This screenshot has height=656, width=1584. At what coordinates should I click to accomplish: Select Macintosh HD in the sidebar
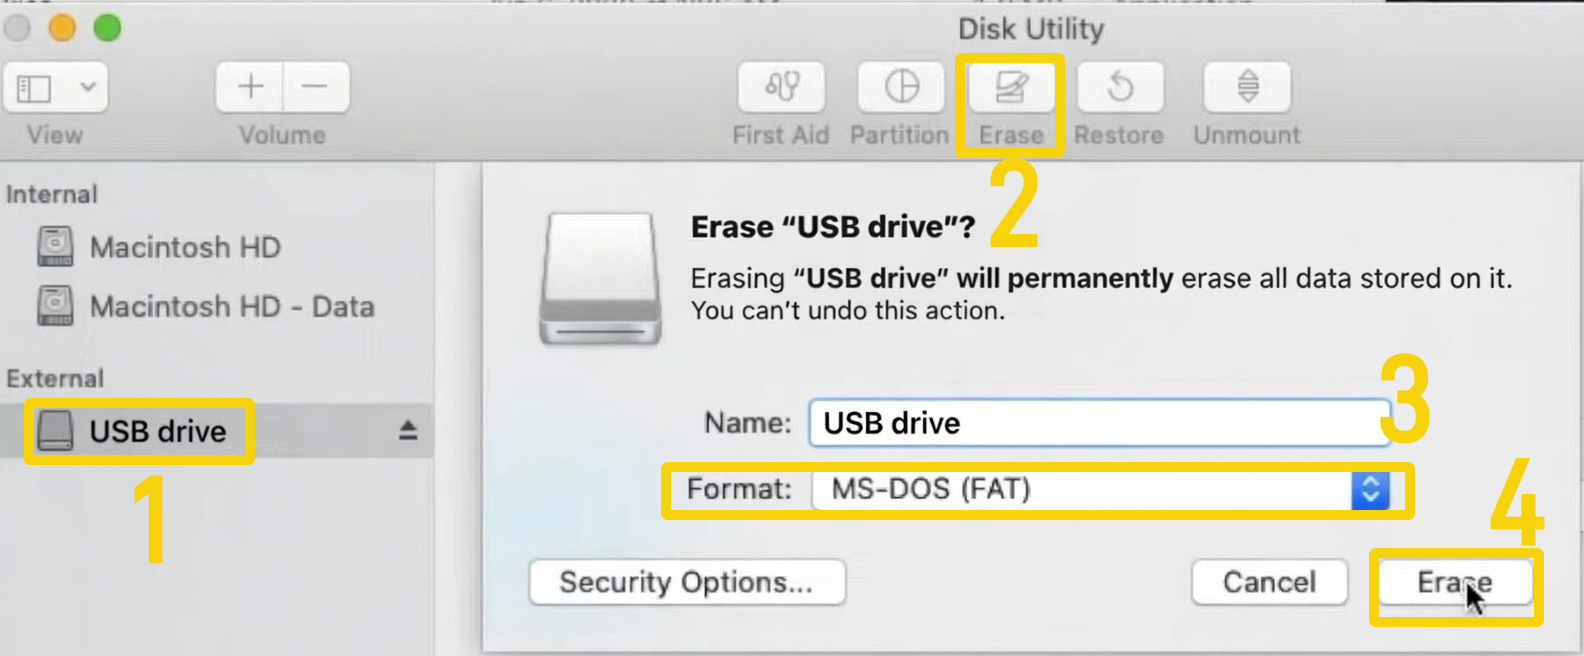(184, 247)
